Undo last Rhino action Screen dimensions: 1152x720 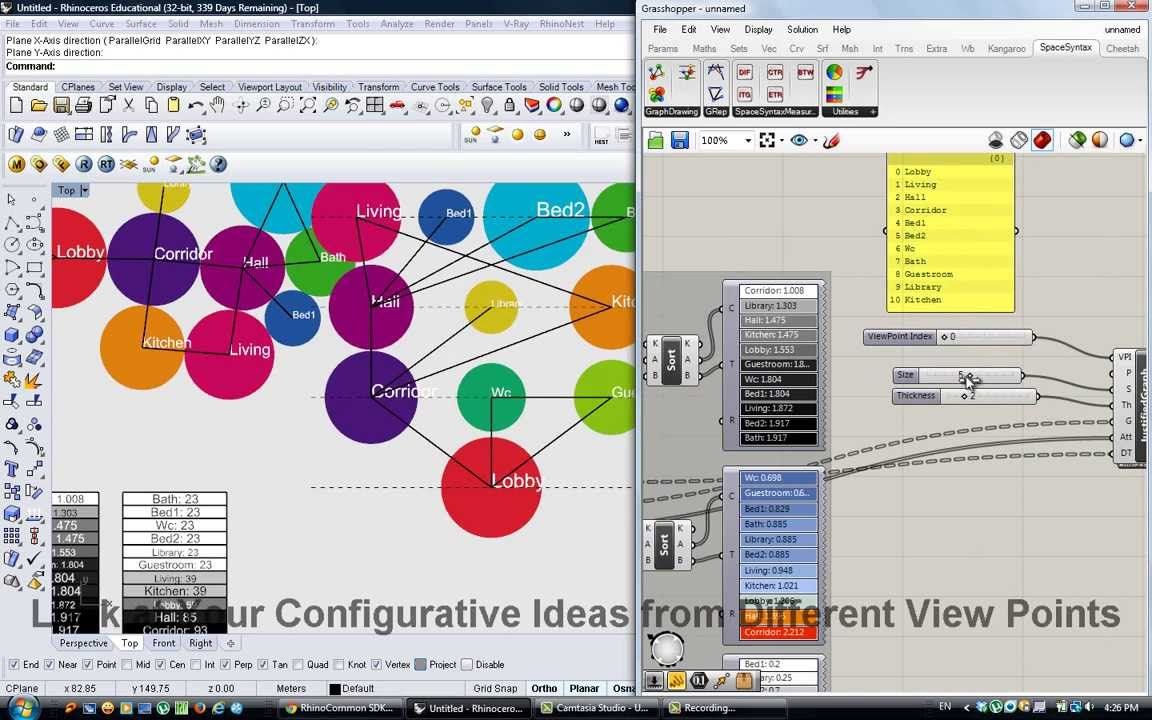(195, 105)
